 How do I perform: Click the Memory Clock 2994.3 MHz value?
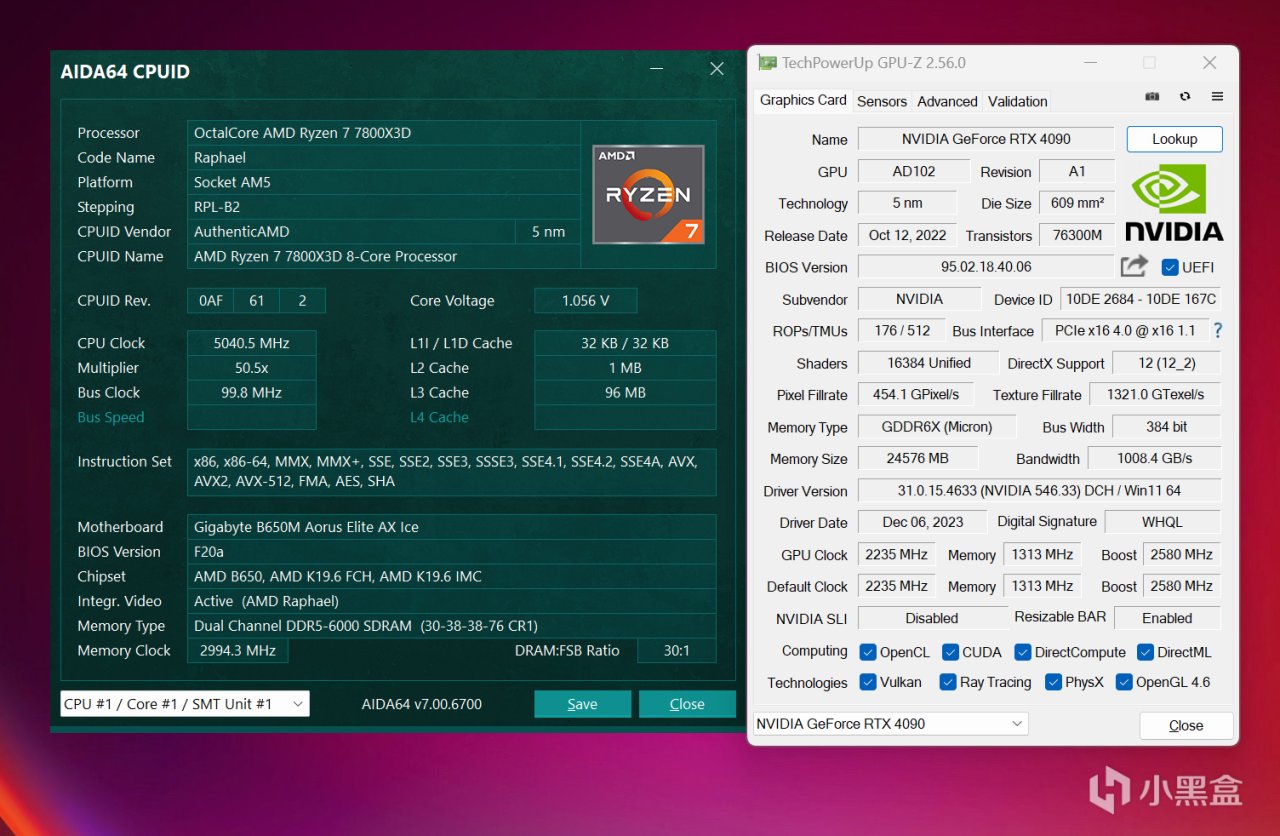[238, 650]
